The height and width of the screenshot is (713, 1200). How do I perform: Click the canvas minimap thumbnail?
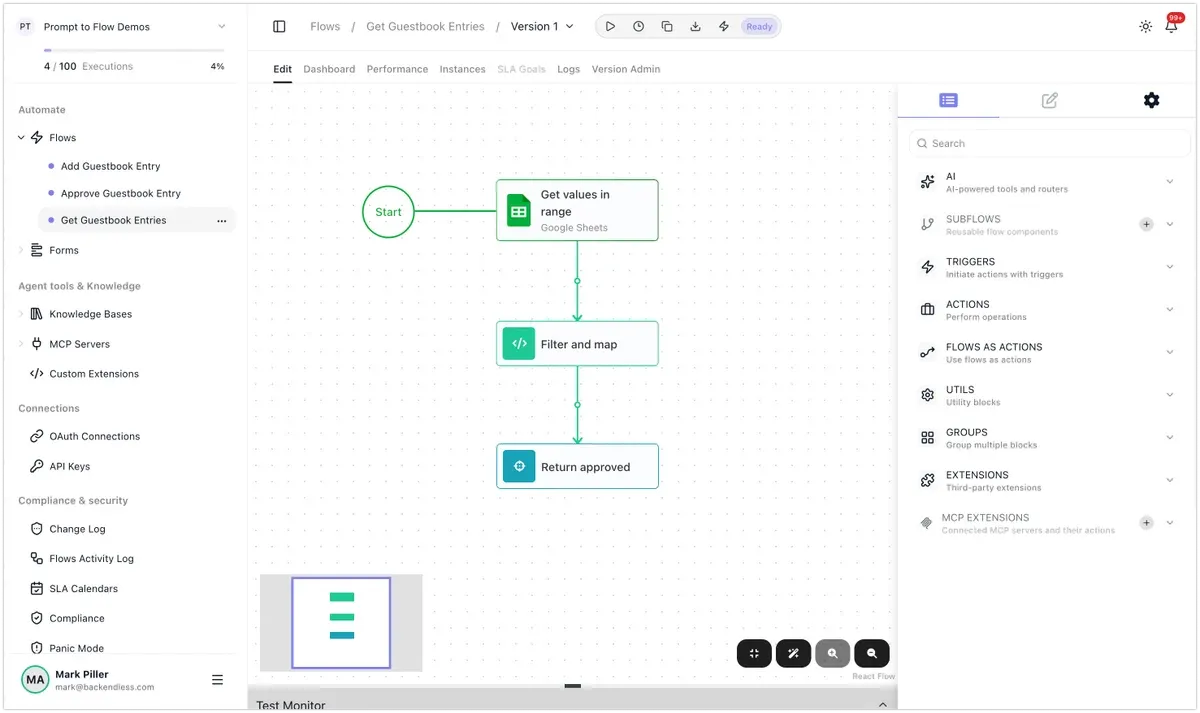click(341, 623)
